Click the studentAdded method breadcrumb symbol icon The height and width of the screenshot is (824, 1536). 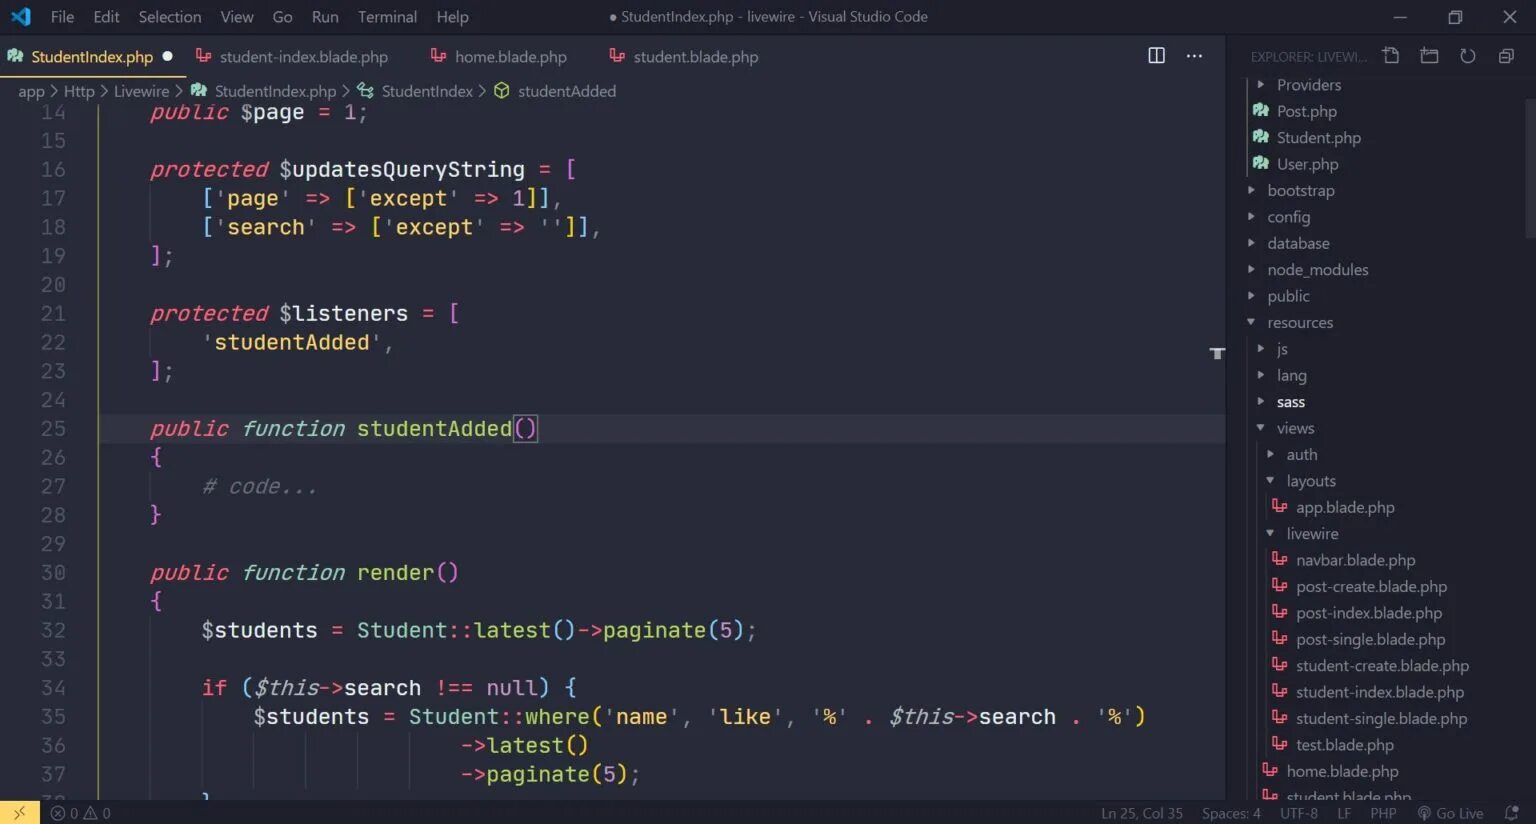point(502,91)
